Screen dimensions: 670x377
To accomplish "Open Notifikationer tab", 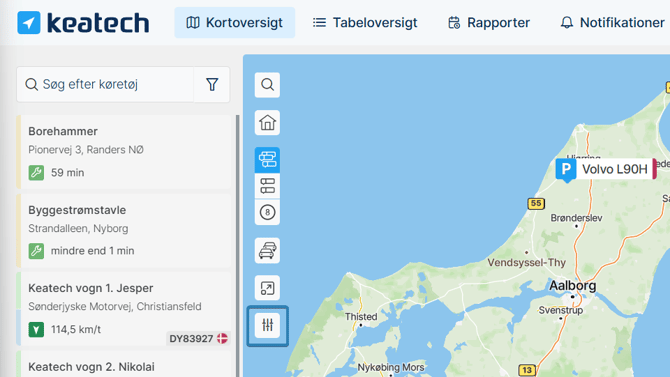I will pos(612,23).
